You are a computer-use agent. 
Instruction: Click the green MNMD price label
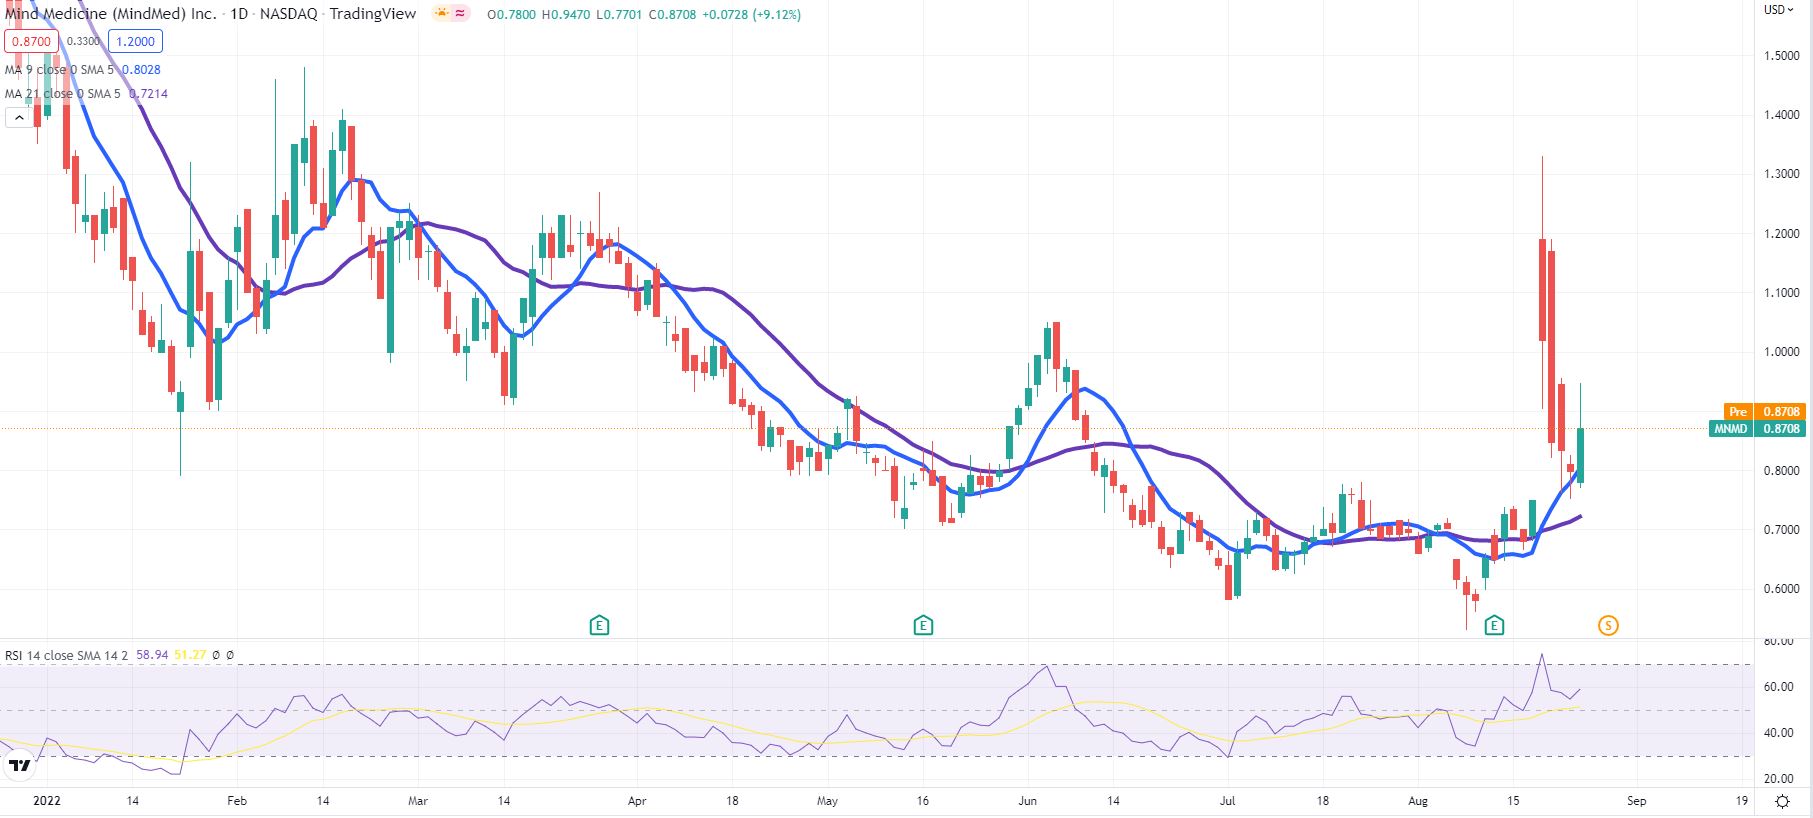1731,429
